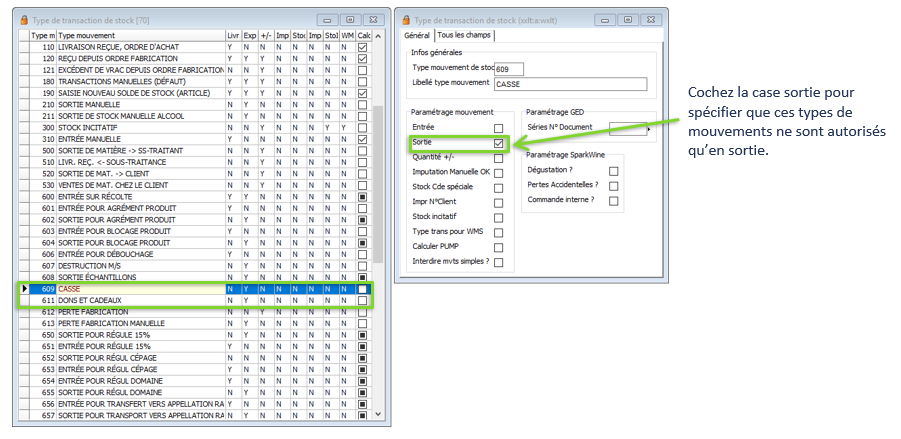Open Séries N° Document dropdown arrow
This screenshot has height=439, width=901.
647,129
